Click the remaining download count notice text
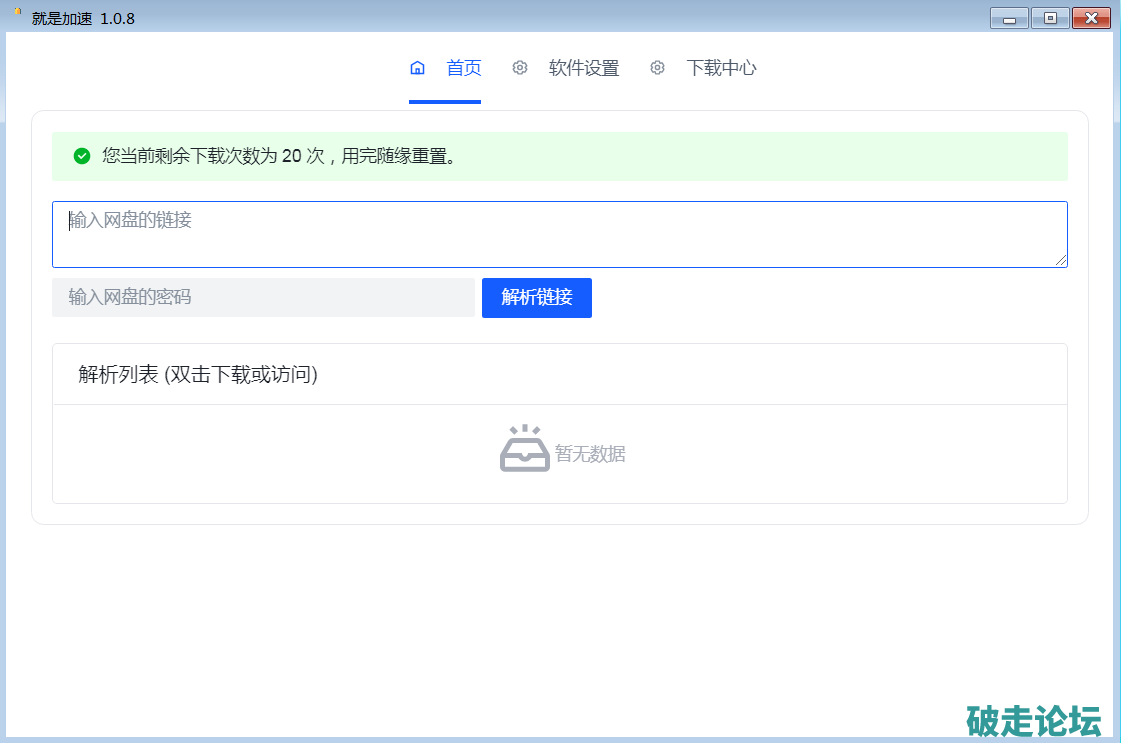Image resolution: width=1121 pixels, height=743 pixels. point(279,157)
